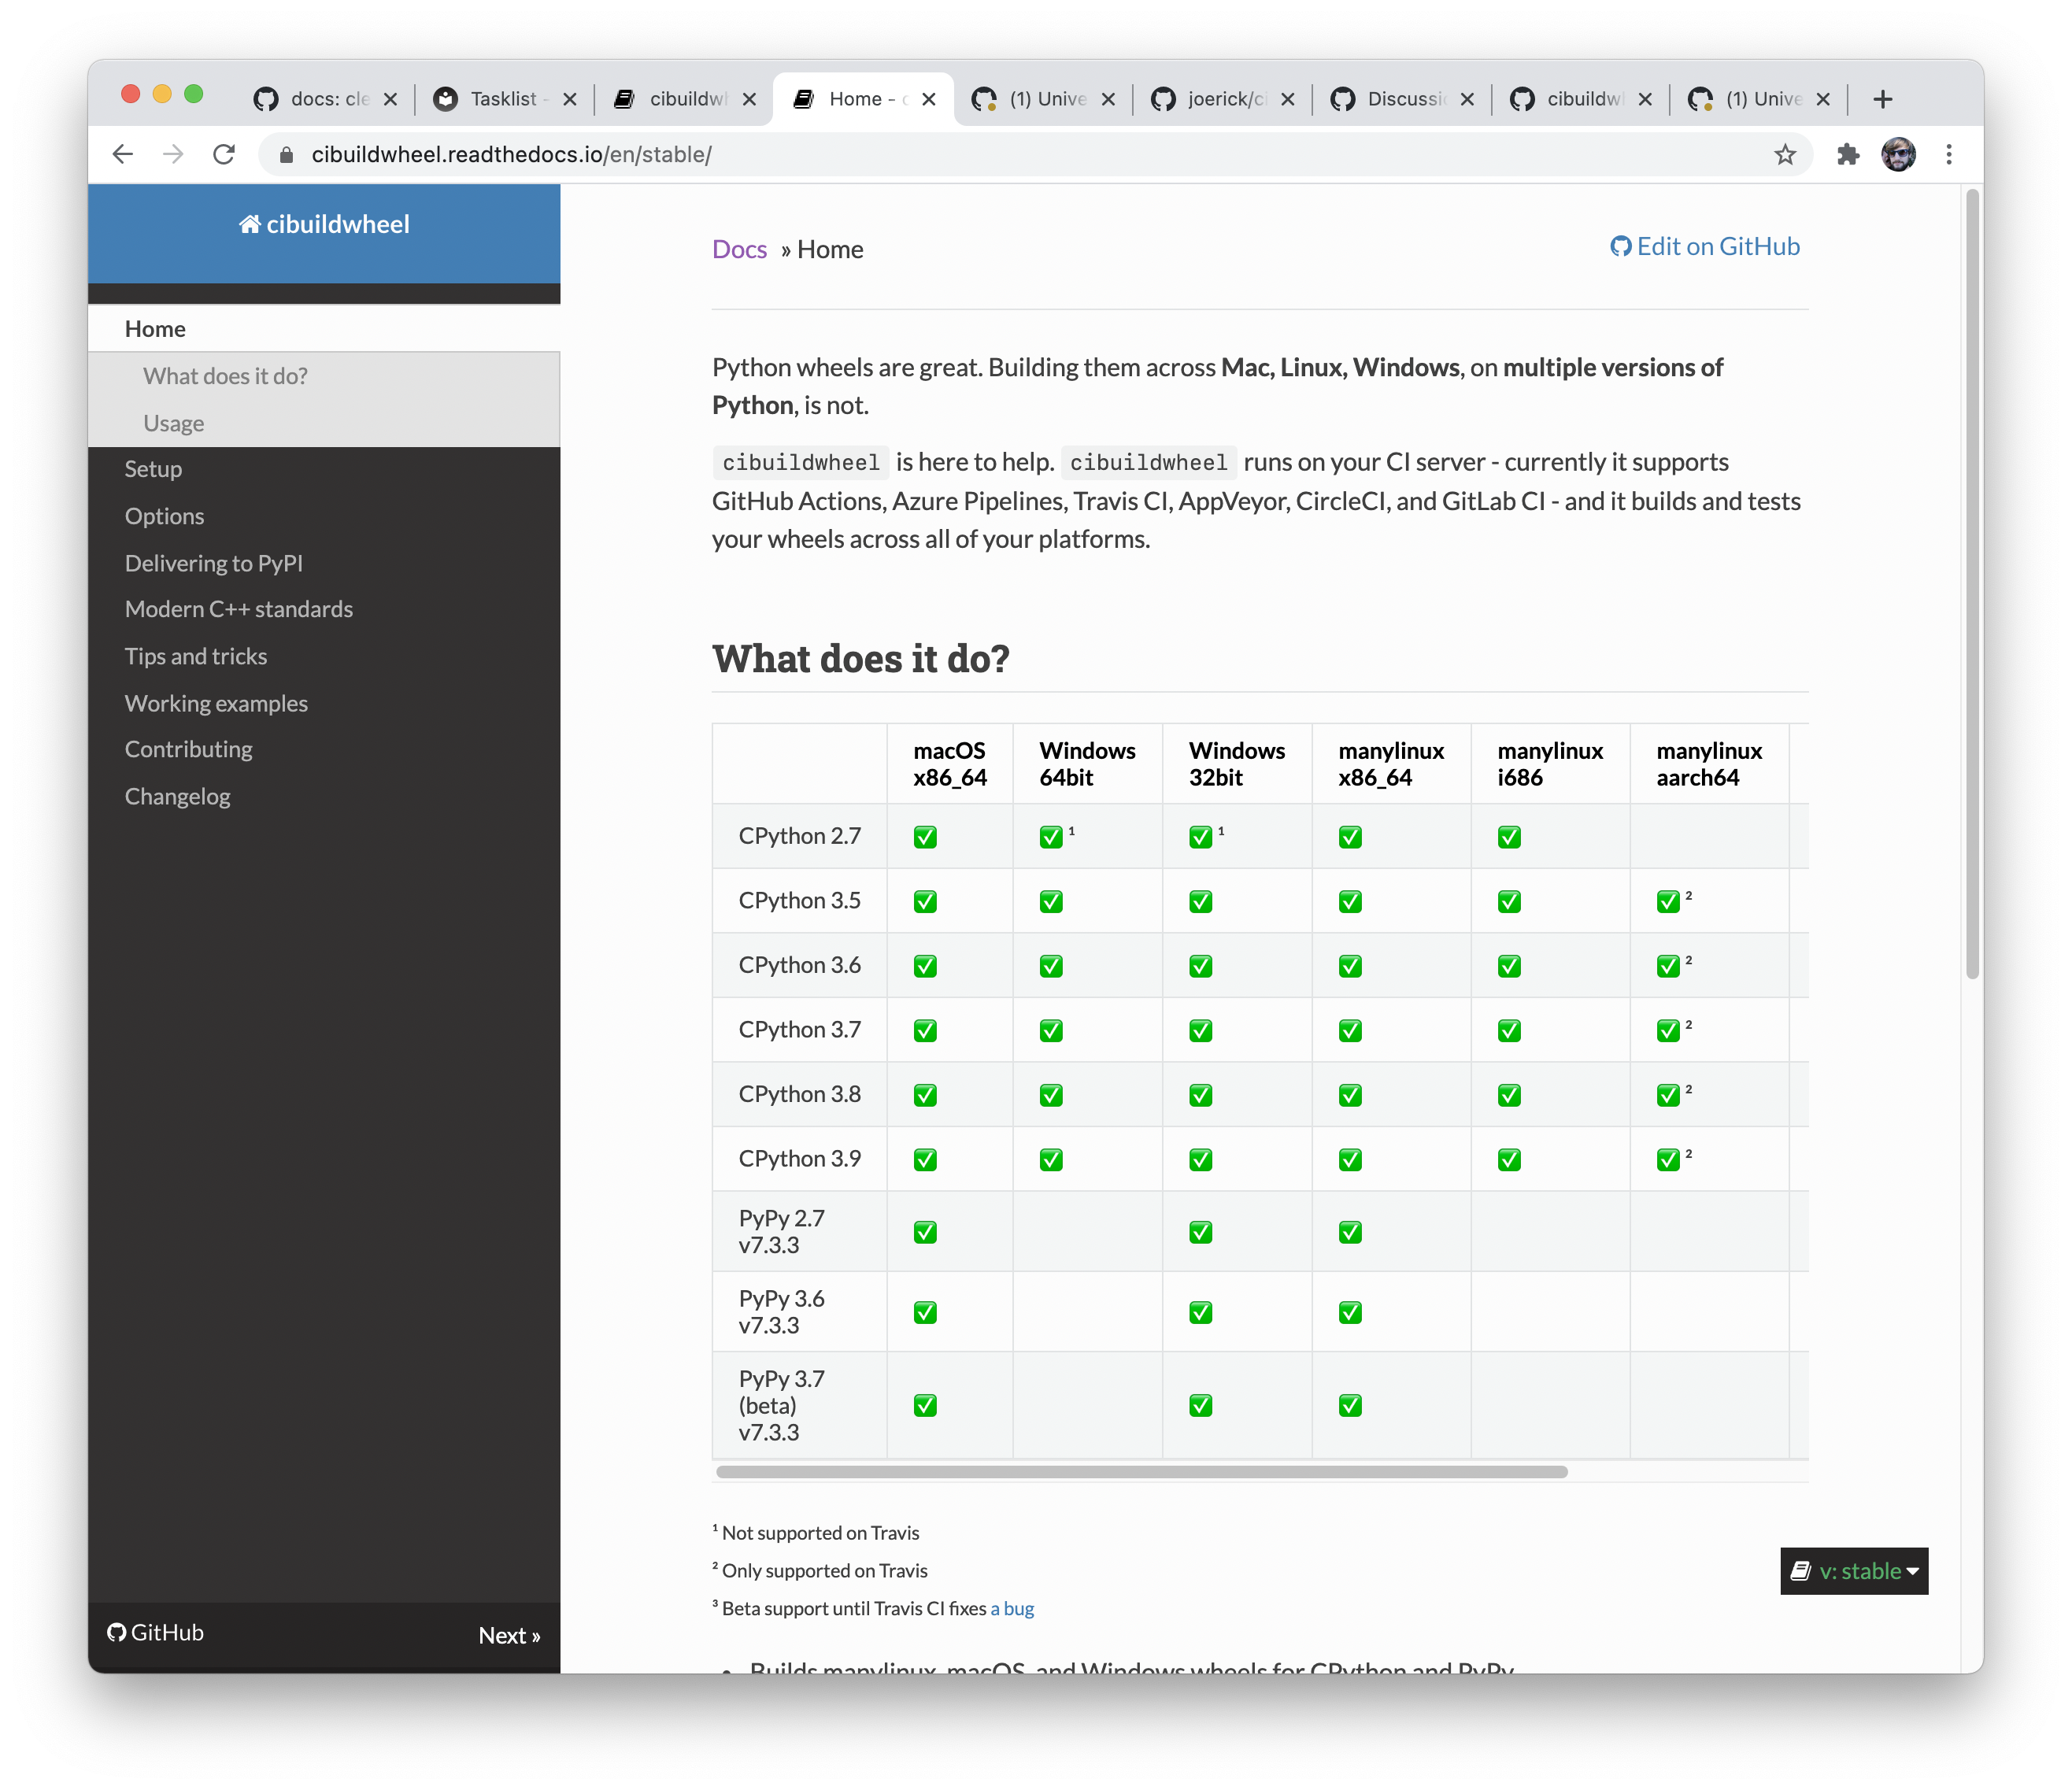Open the 'a bug' footnote link
The image size is (2072, 1790).
click(1012, 1608)
